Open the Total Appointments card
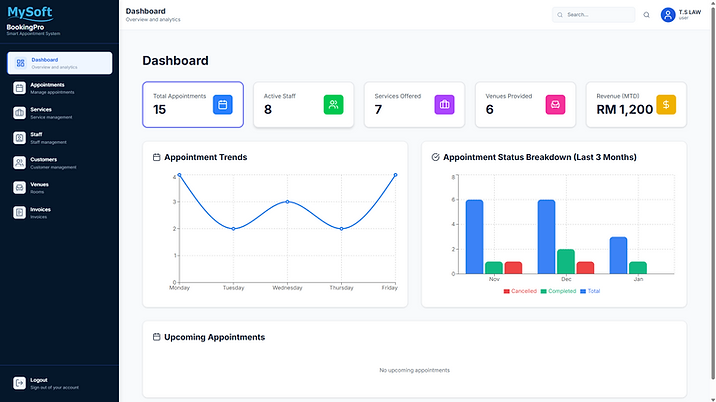Viewport: 716px width, 402px height. (x=193, y=105)
